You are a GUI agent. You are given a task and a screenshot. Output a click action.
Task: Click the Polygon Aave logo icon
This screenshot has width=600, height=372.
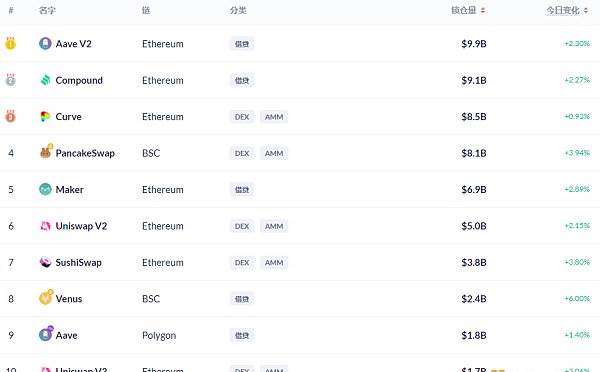point(46,334)
